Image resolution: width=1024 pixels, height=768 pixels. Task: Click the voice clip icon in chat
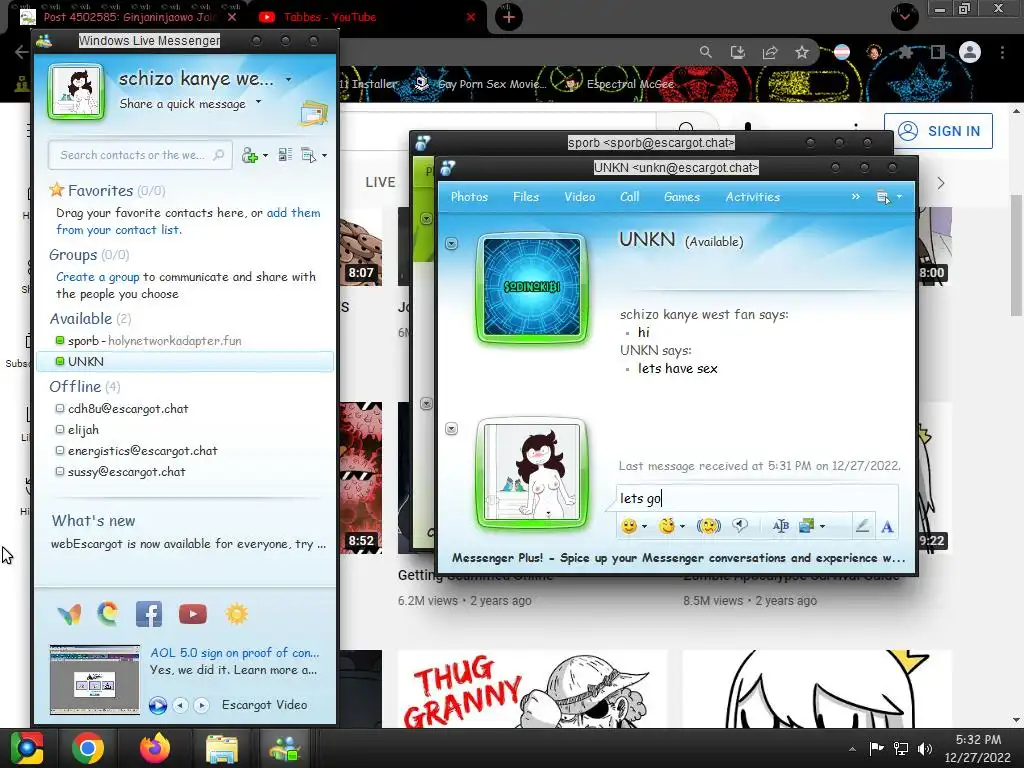(x=740, y=525)
